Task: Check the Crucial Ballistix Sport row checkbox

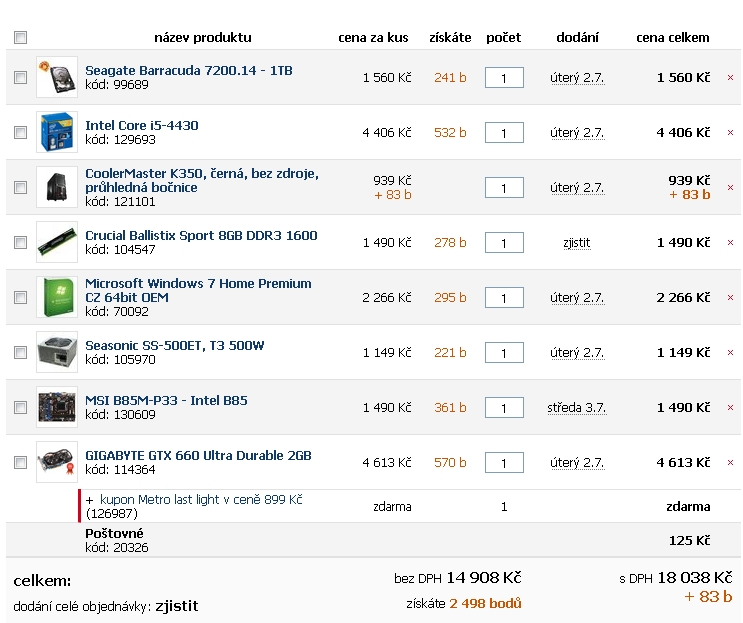Action: [x=20, y=242]
